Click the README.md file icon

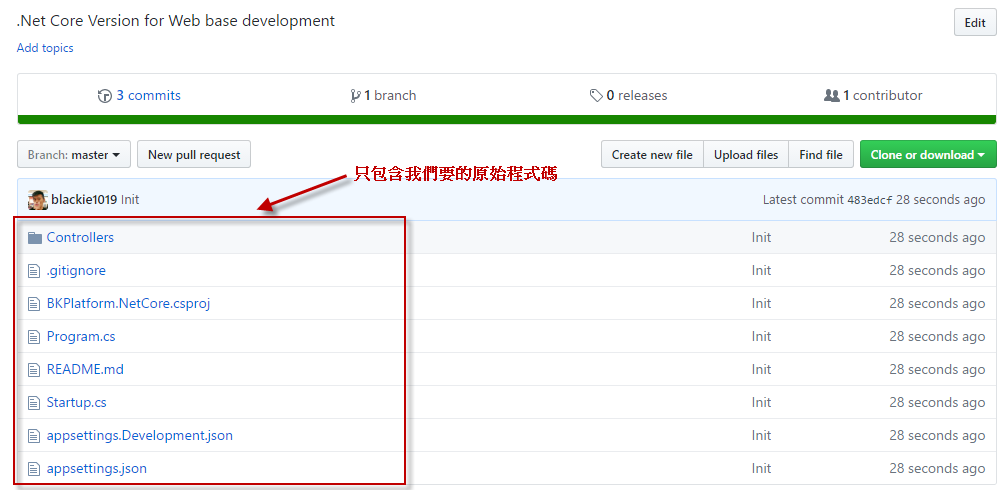click(35, 370)
